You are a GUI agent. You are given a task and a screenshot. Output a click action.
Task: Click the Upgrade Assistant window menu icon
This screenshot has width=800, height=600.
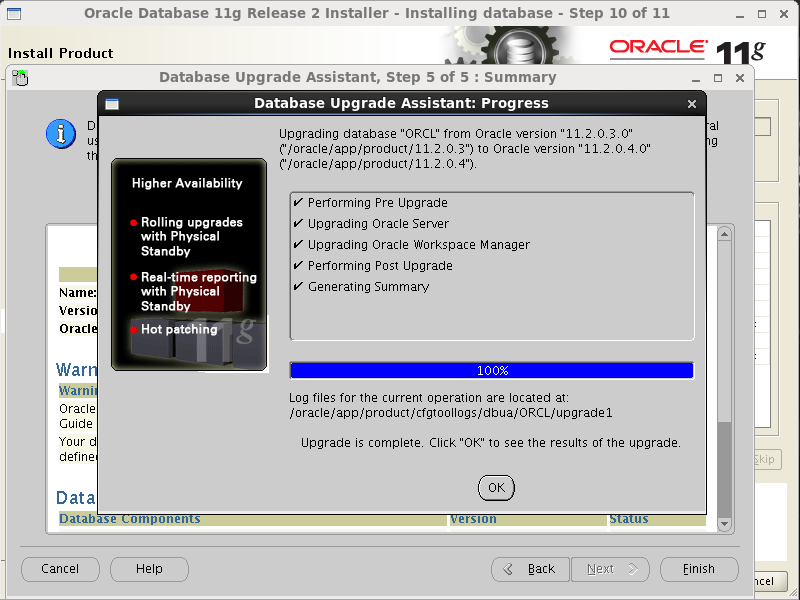pos(20,78)
